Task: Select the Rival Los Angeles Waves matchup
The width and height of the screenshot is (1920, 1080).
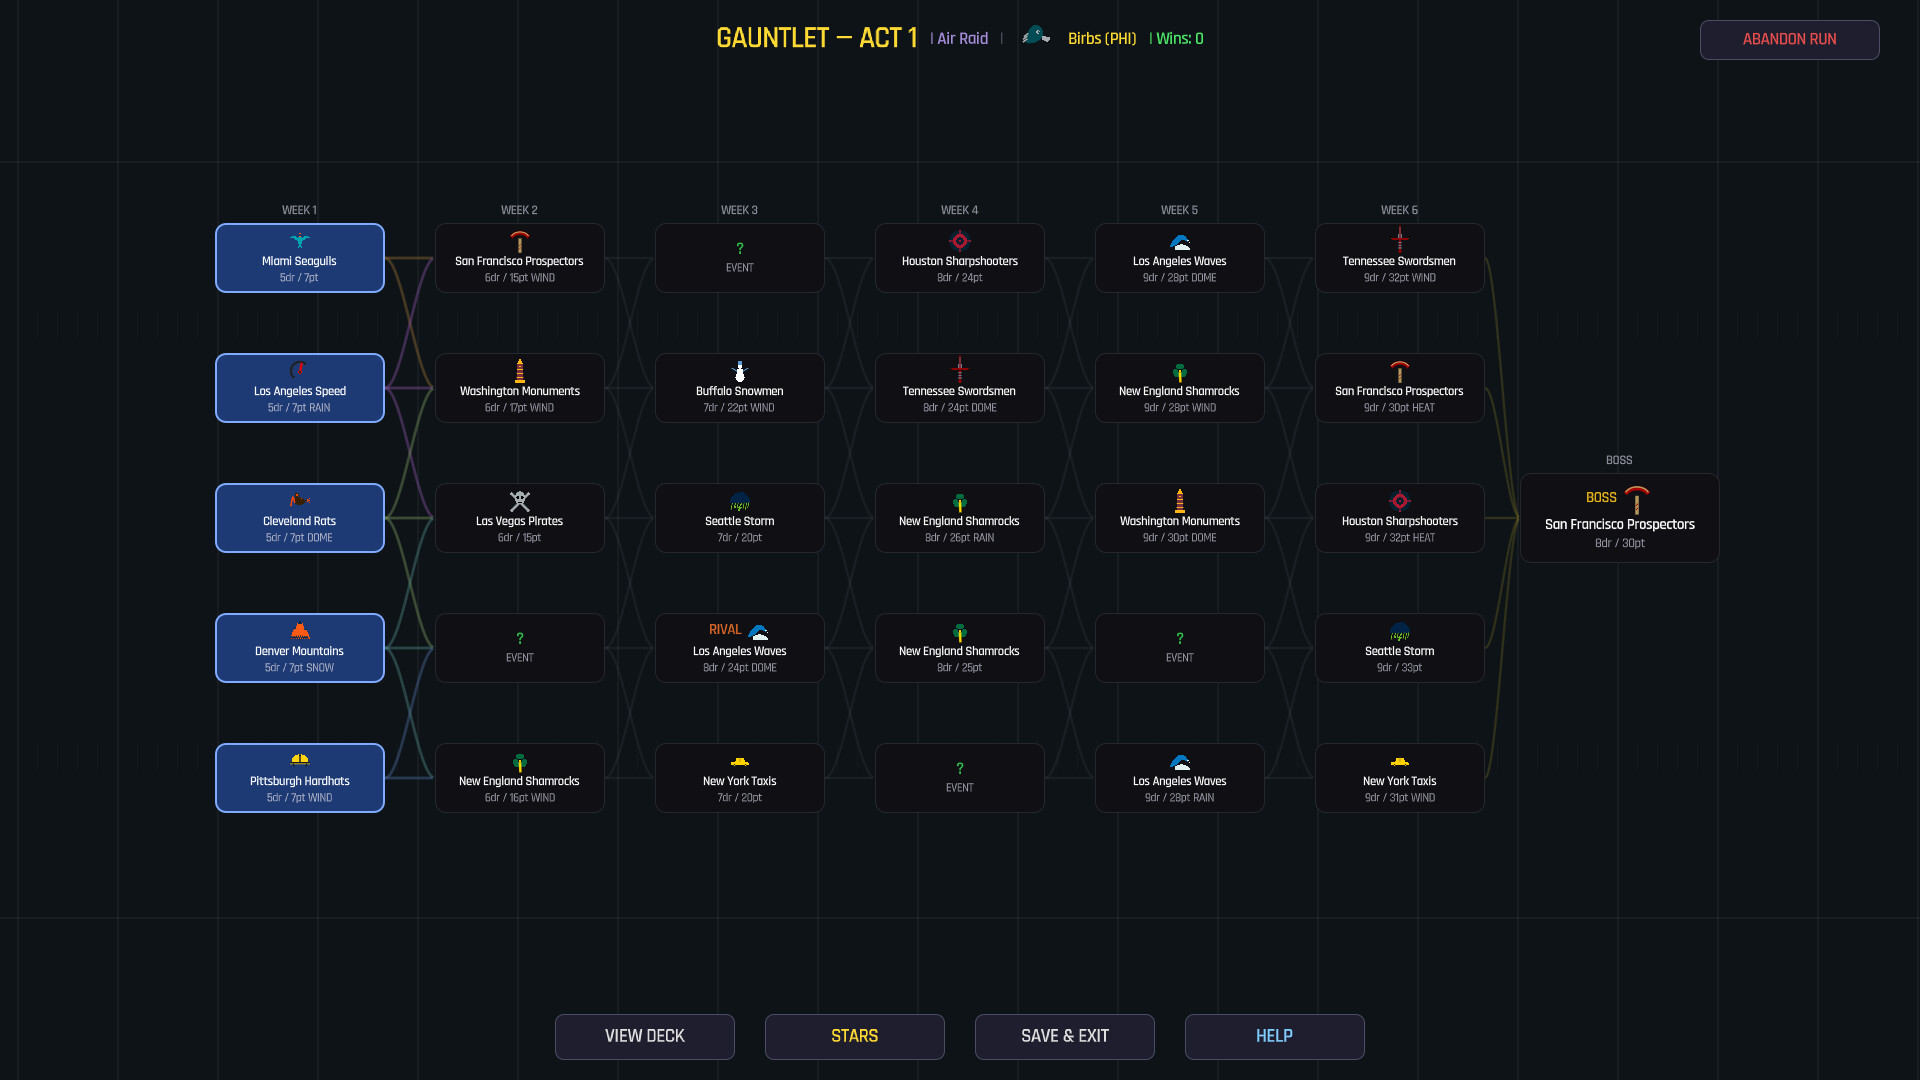Action: [739, 648]
